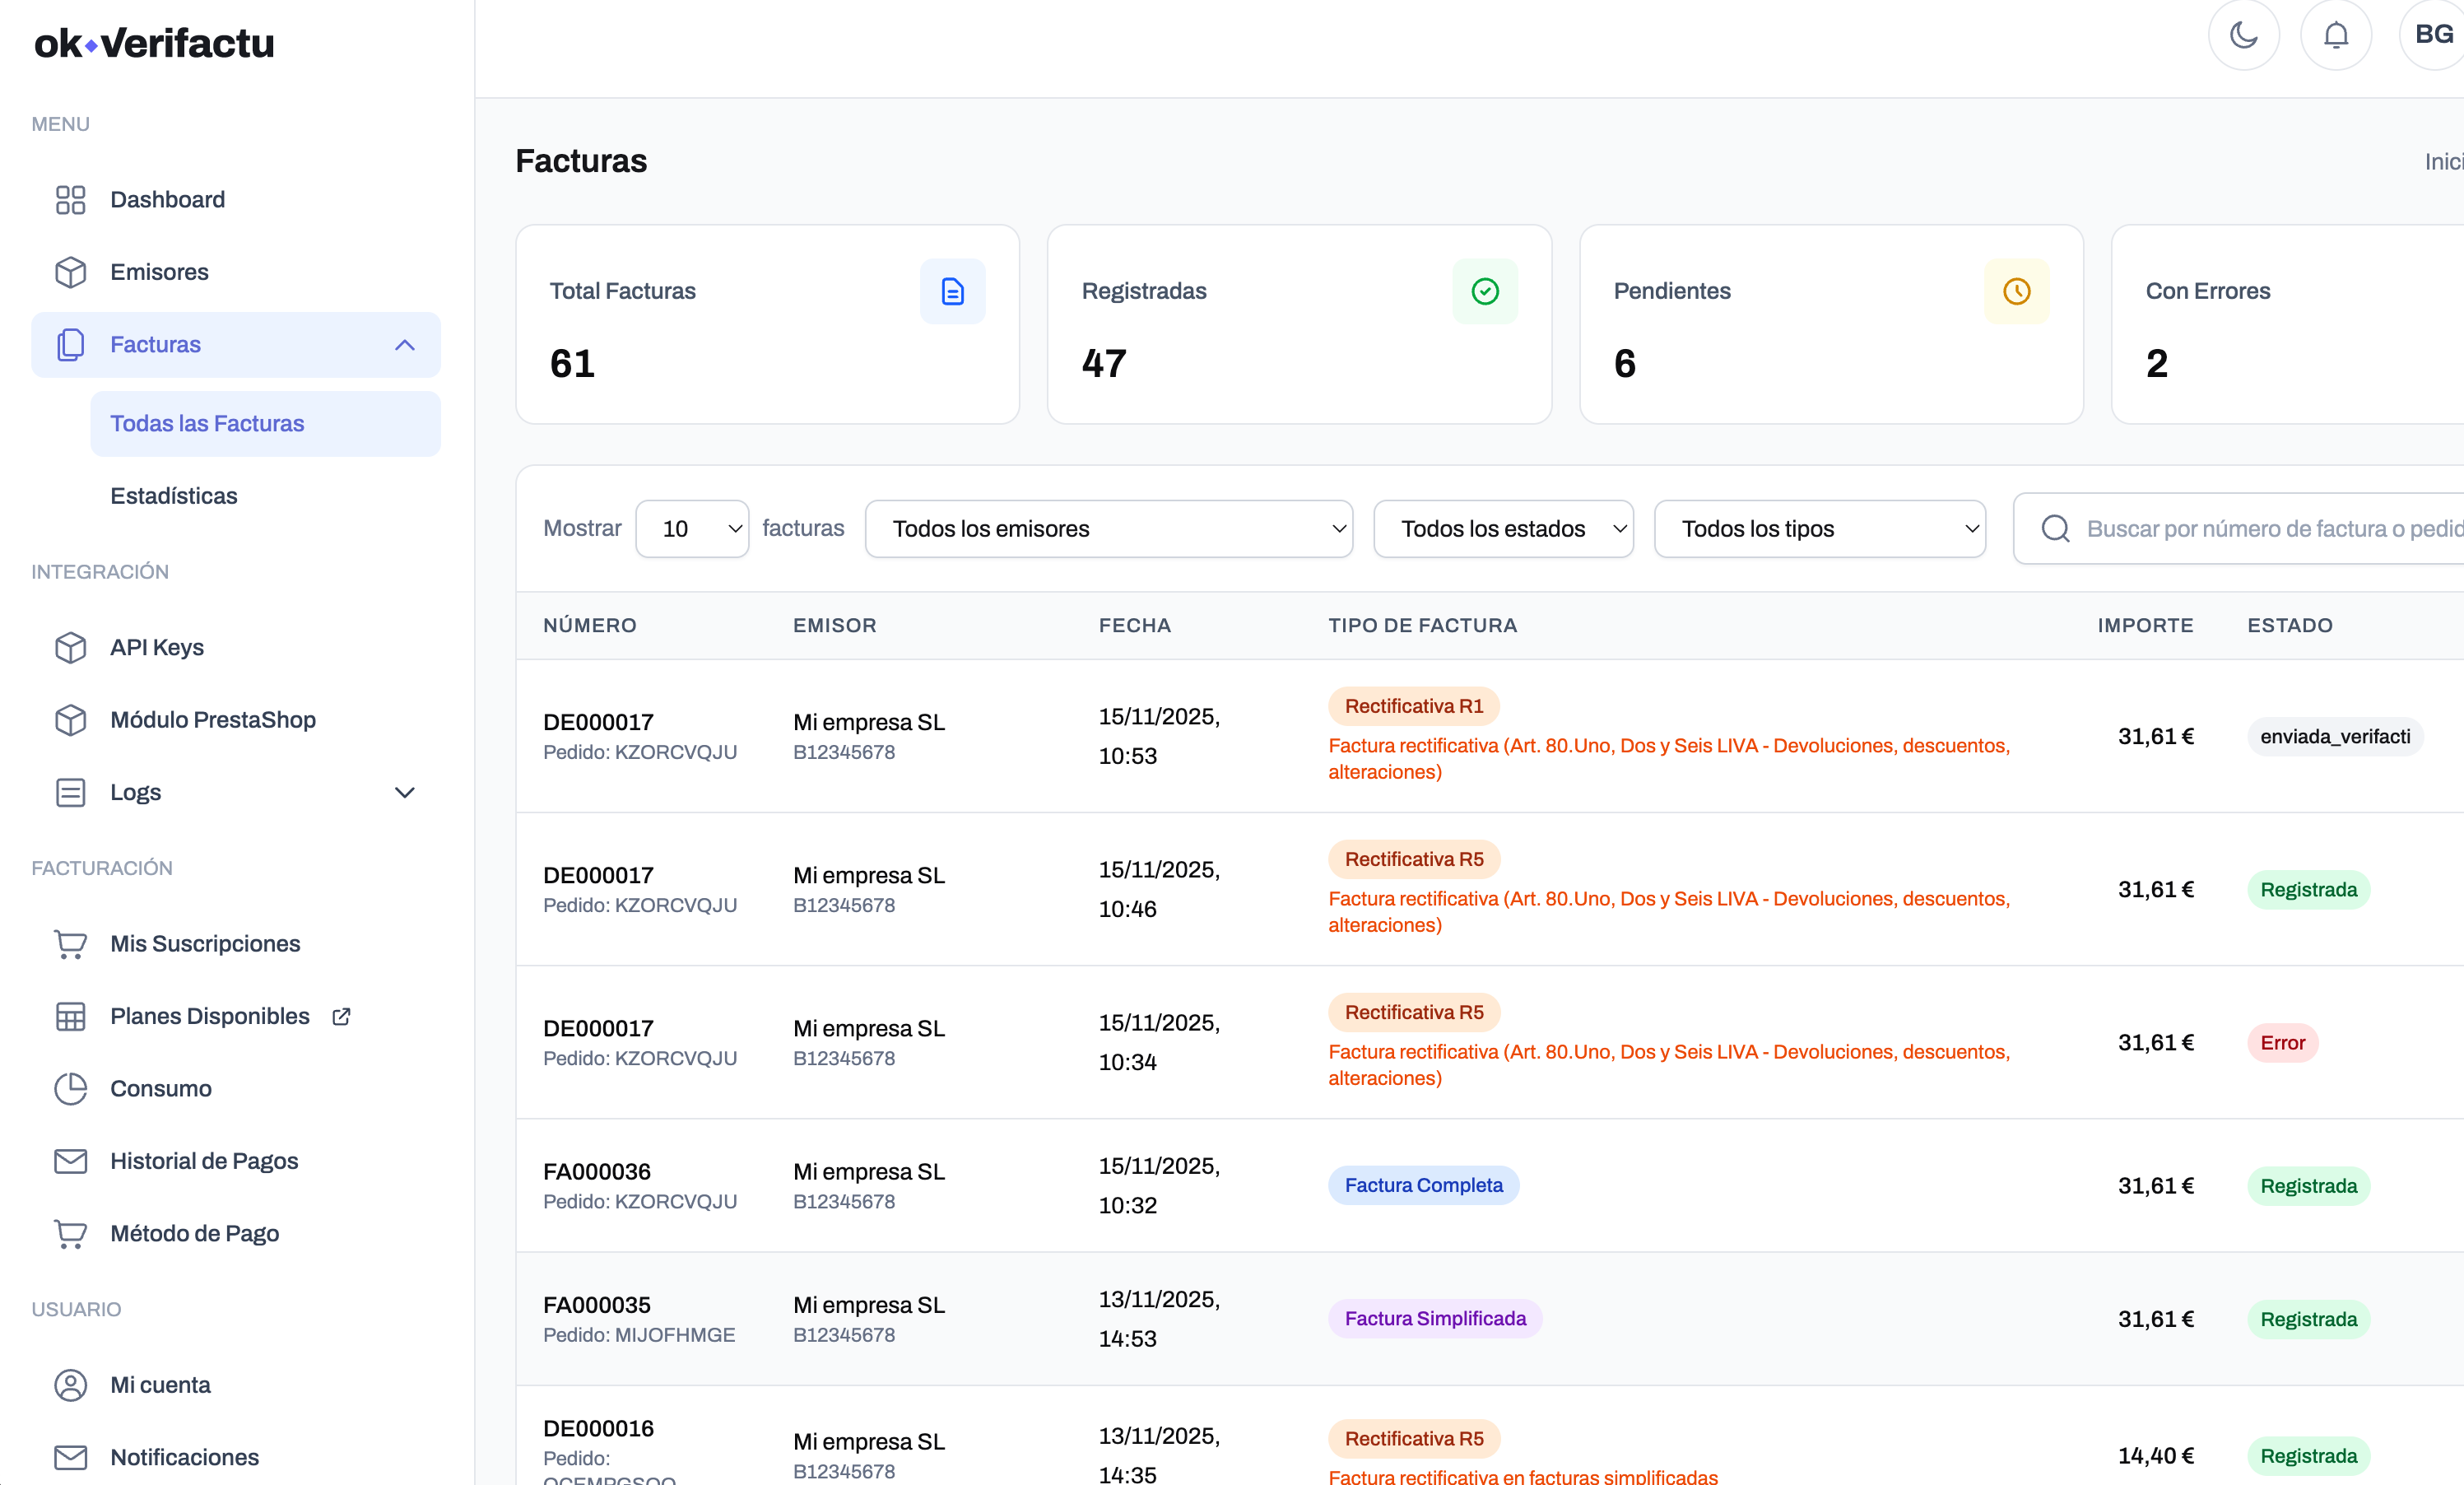Click the Error status badge
Screen dimensions: 2464x1485
(2282, 1042)
